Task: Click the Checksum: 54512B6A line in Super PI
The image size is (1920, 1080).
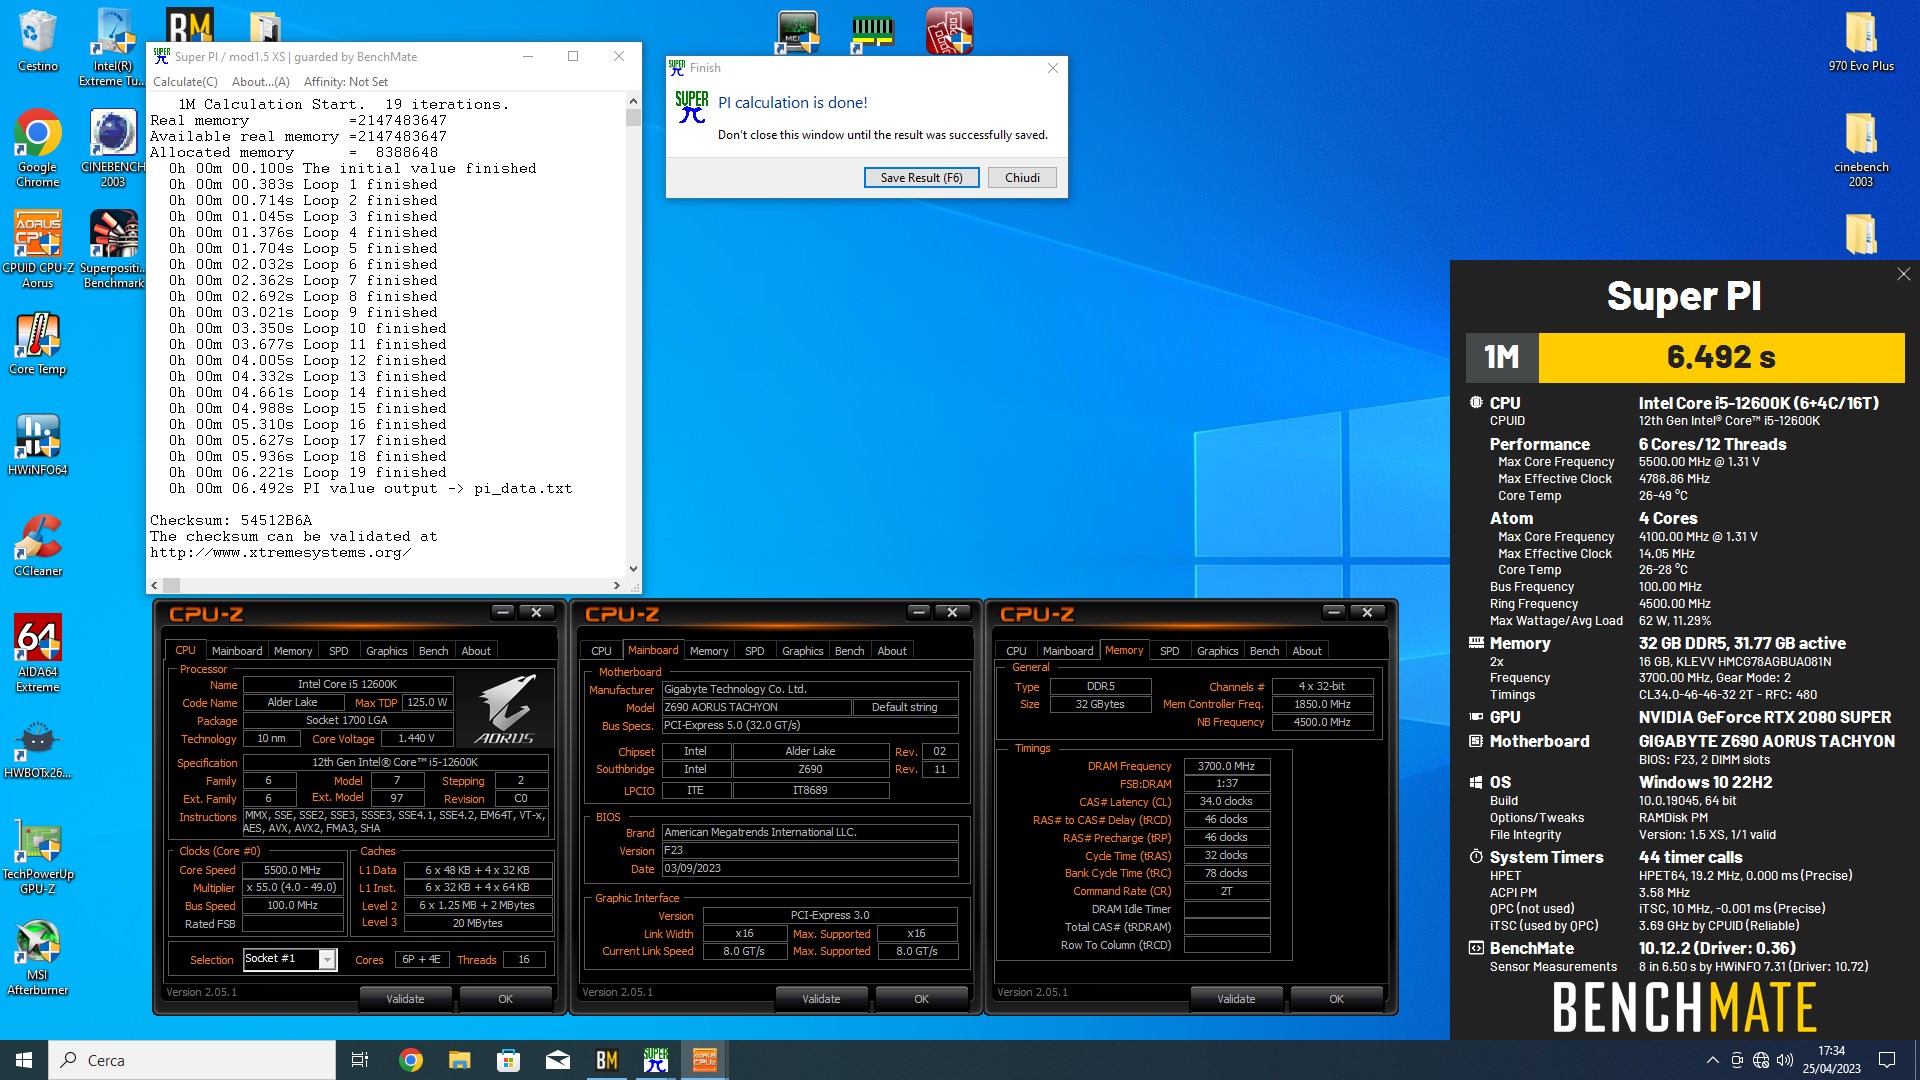Action: [x=231, y=520]
